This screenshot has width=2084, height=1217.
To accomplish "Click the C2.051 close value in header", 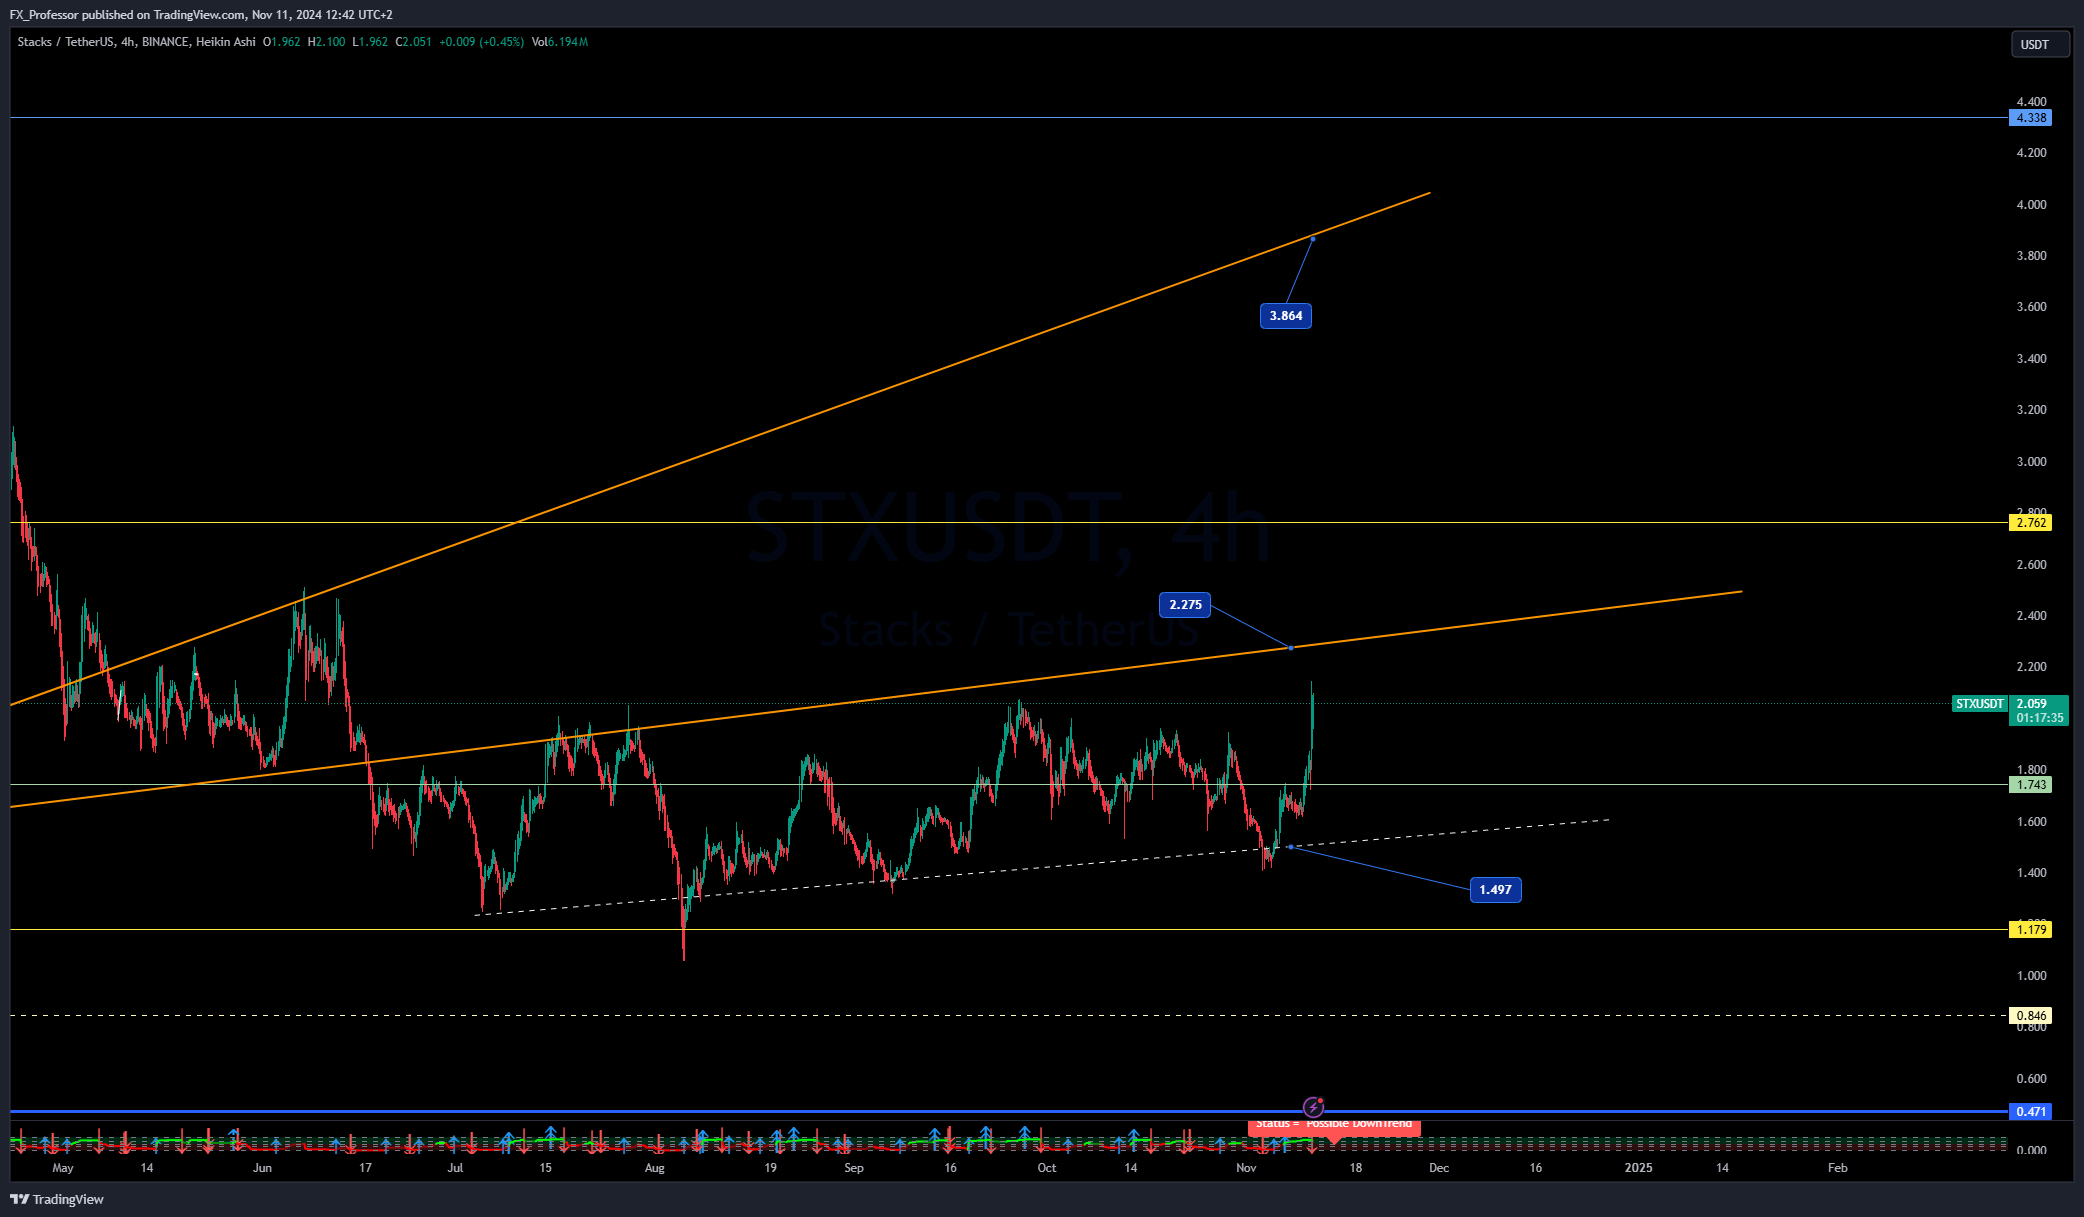I will coord(413,42).
